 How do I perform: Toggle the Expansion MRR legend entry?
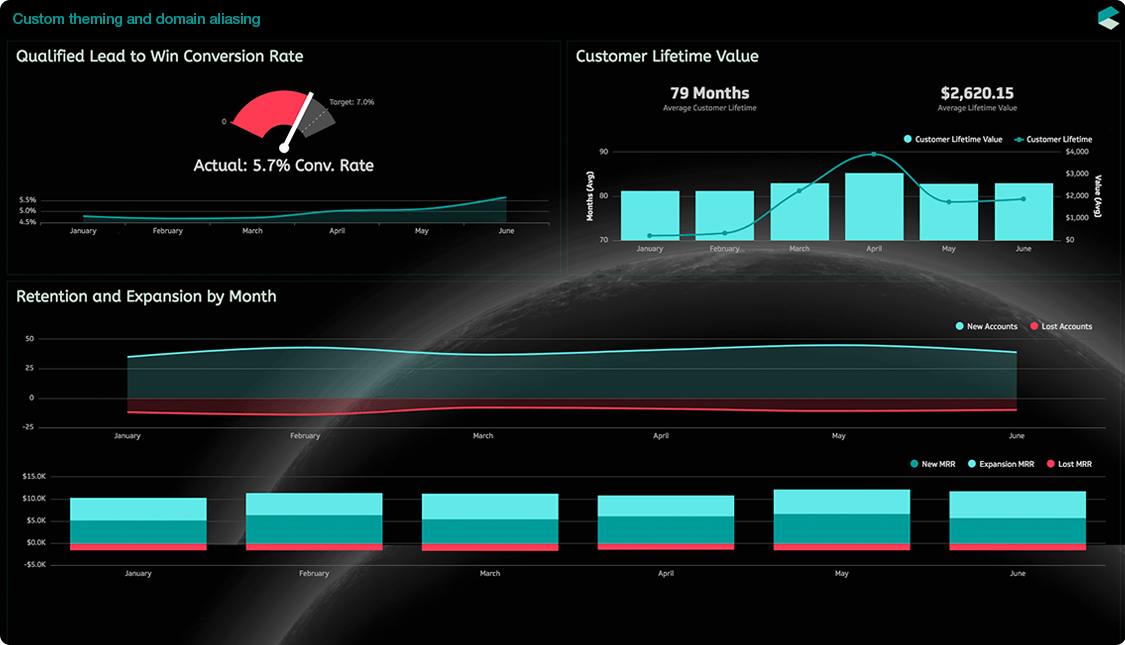pyautogui.click(x=1001, y=464)
